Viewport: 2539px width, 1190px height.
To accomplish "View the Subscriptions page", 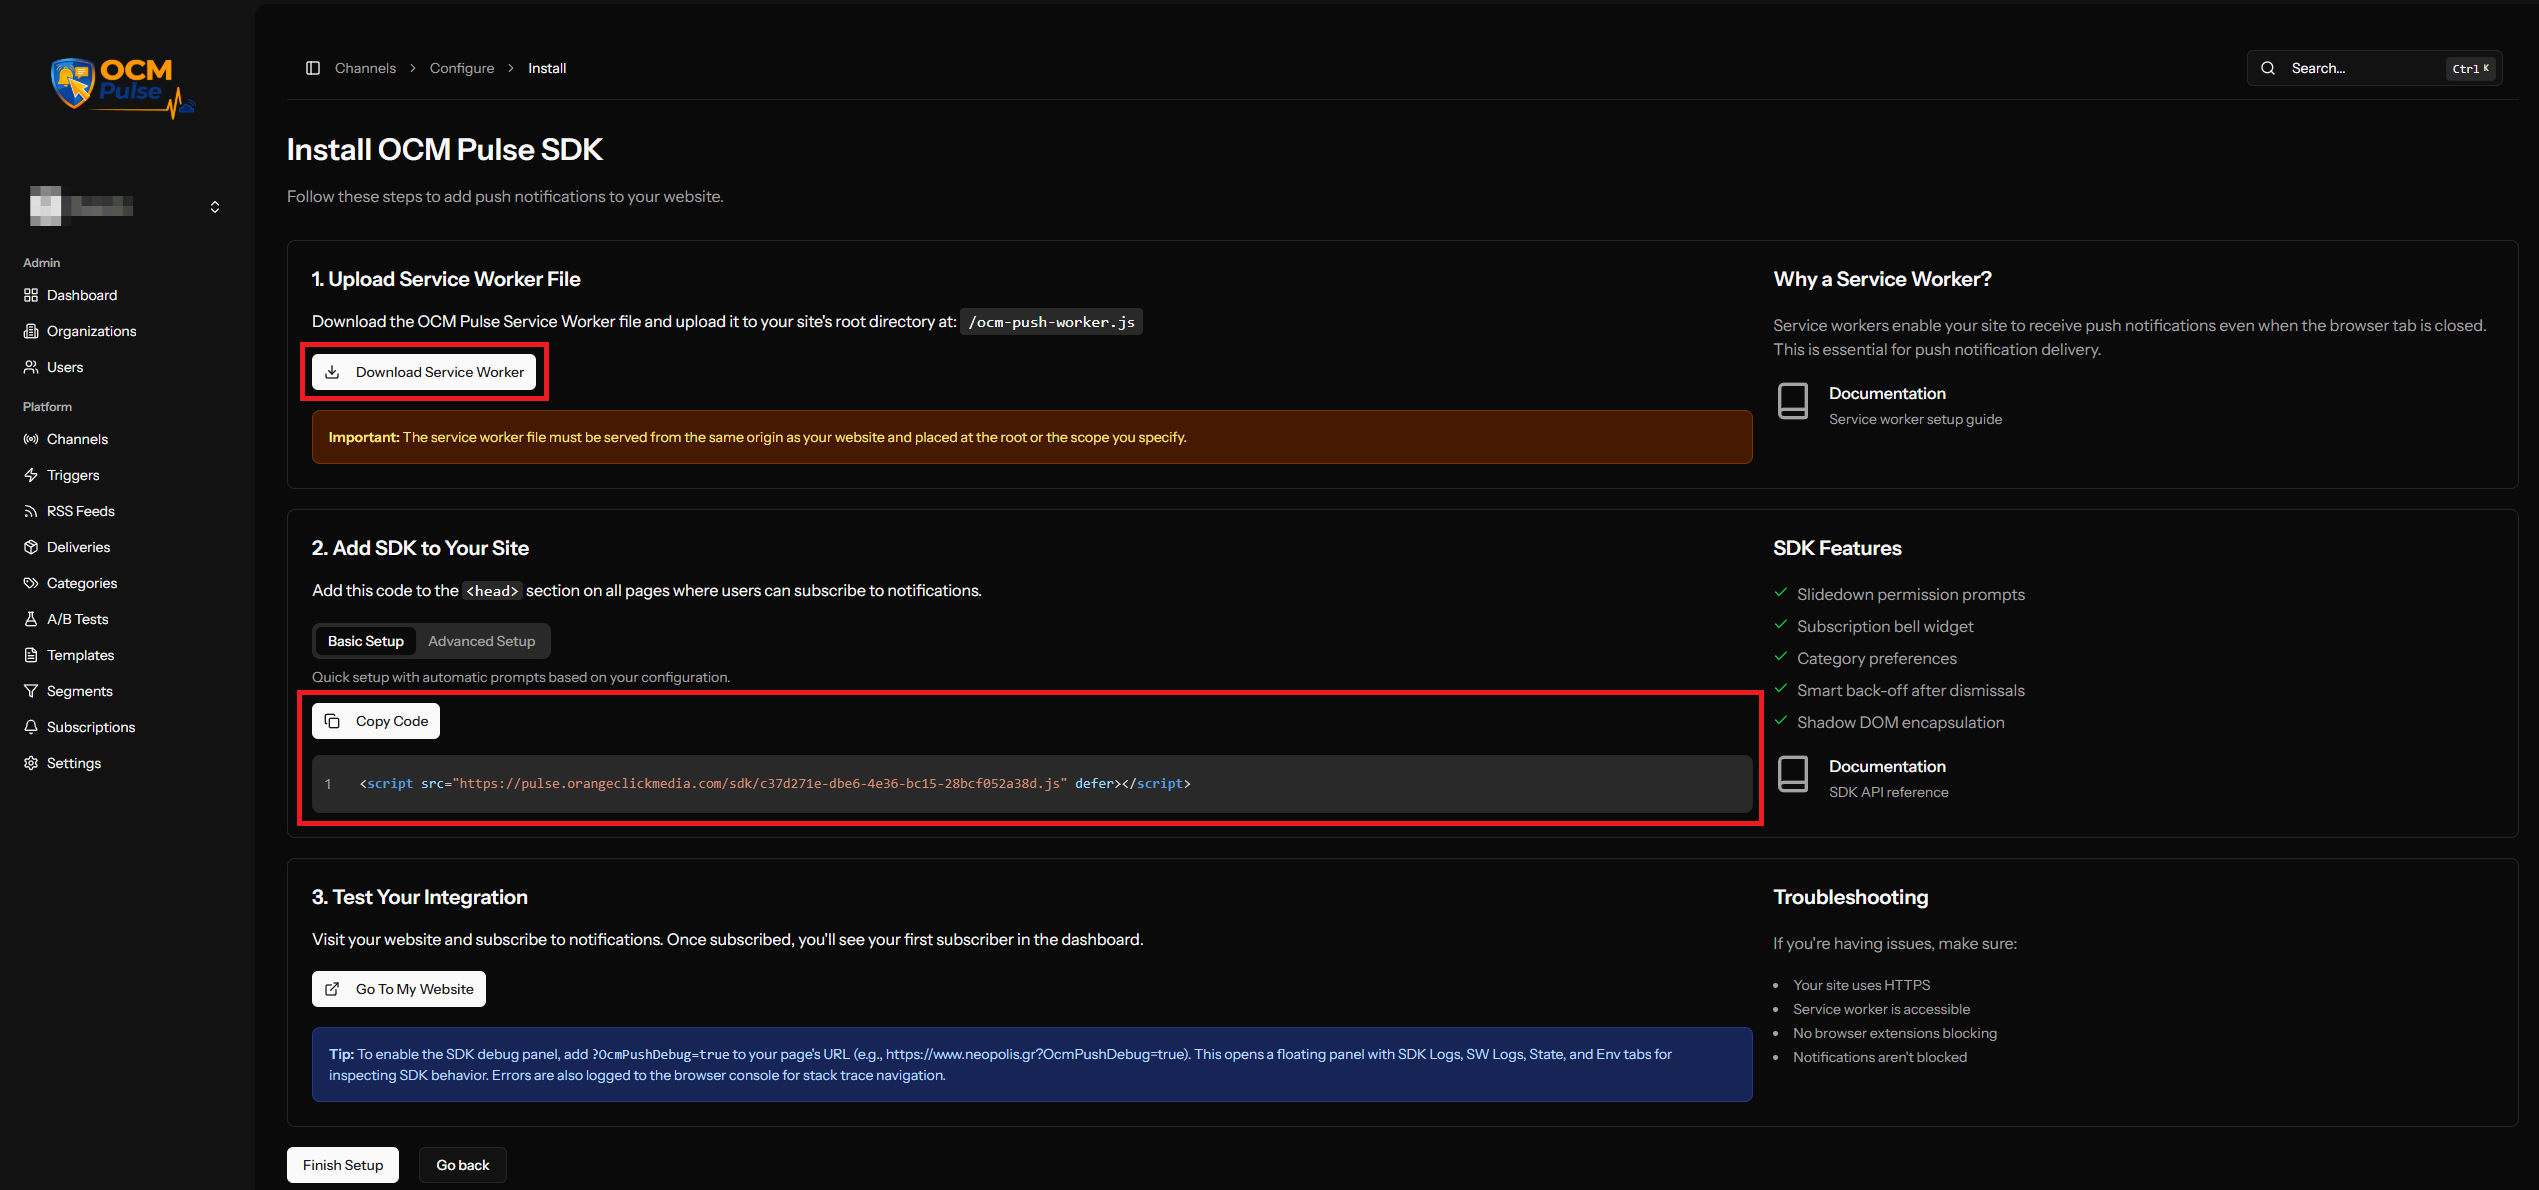I will (x=91, y=726).
